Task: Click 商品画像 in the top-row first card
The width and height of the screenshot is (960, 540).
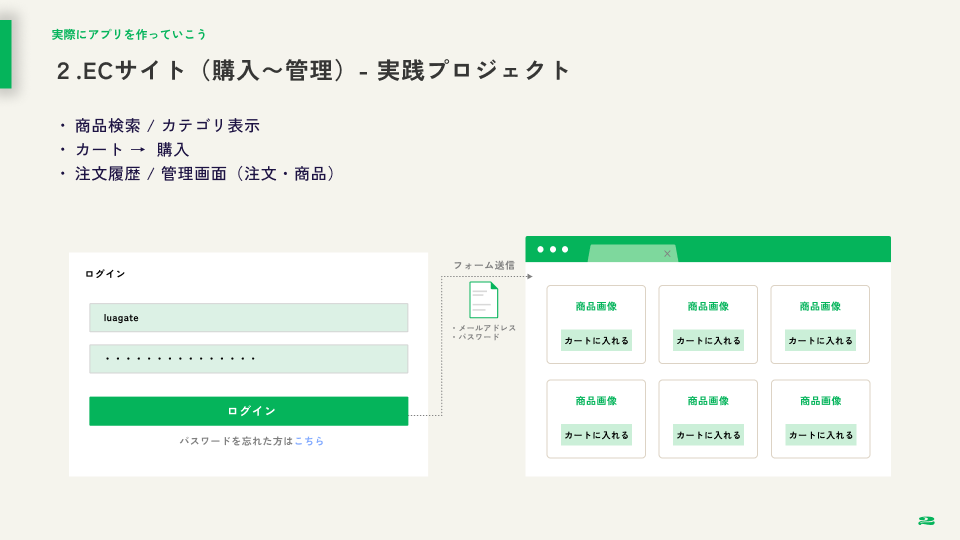Action: click(x=596, y=306)
